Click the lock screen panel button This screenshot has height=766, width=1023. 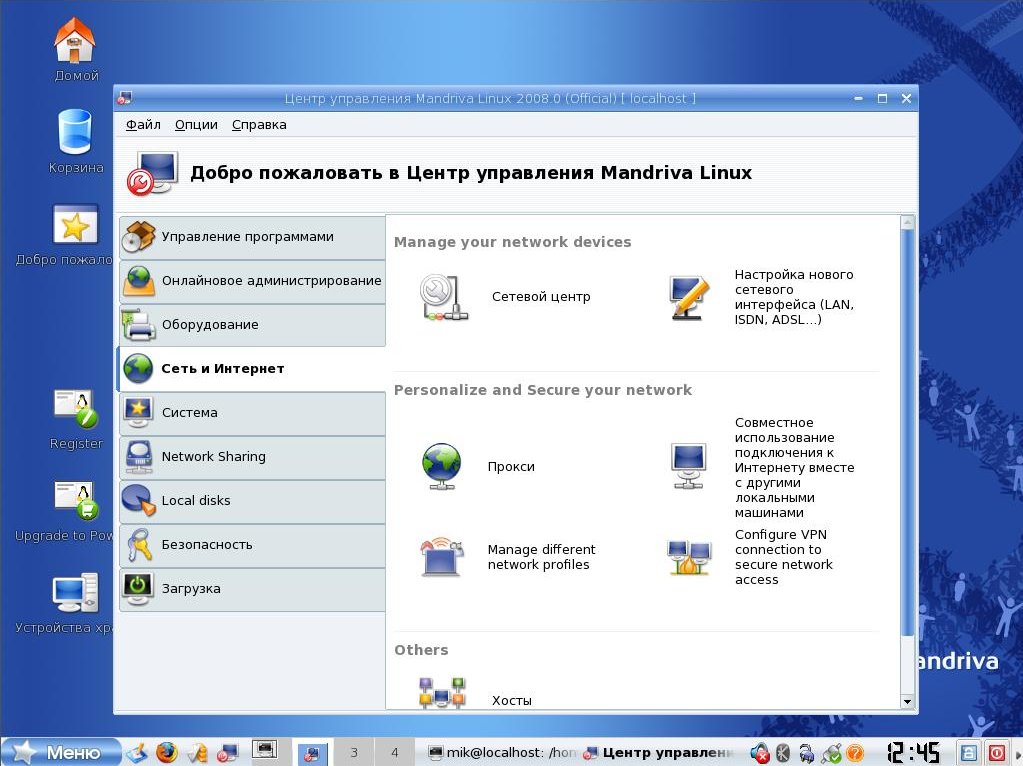coord(969,753)
